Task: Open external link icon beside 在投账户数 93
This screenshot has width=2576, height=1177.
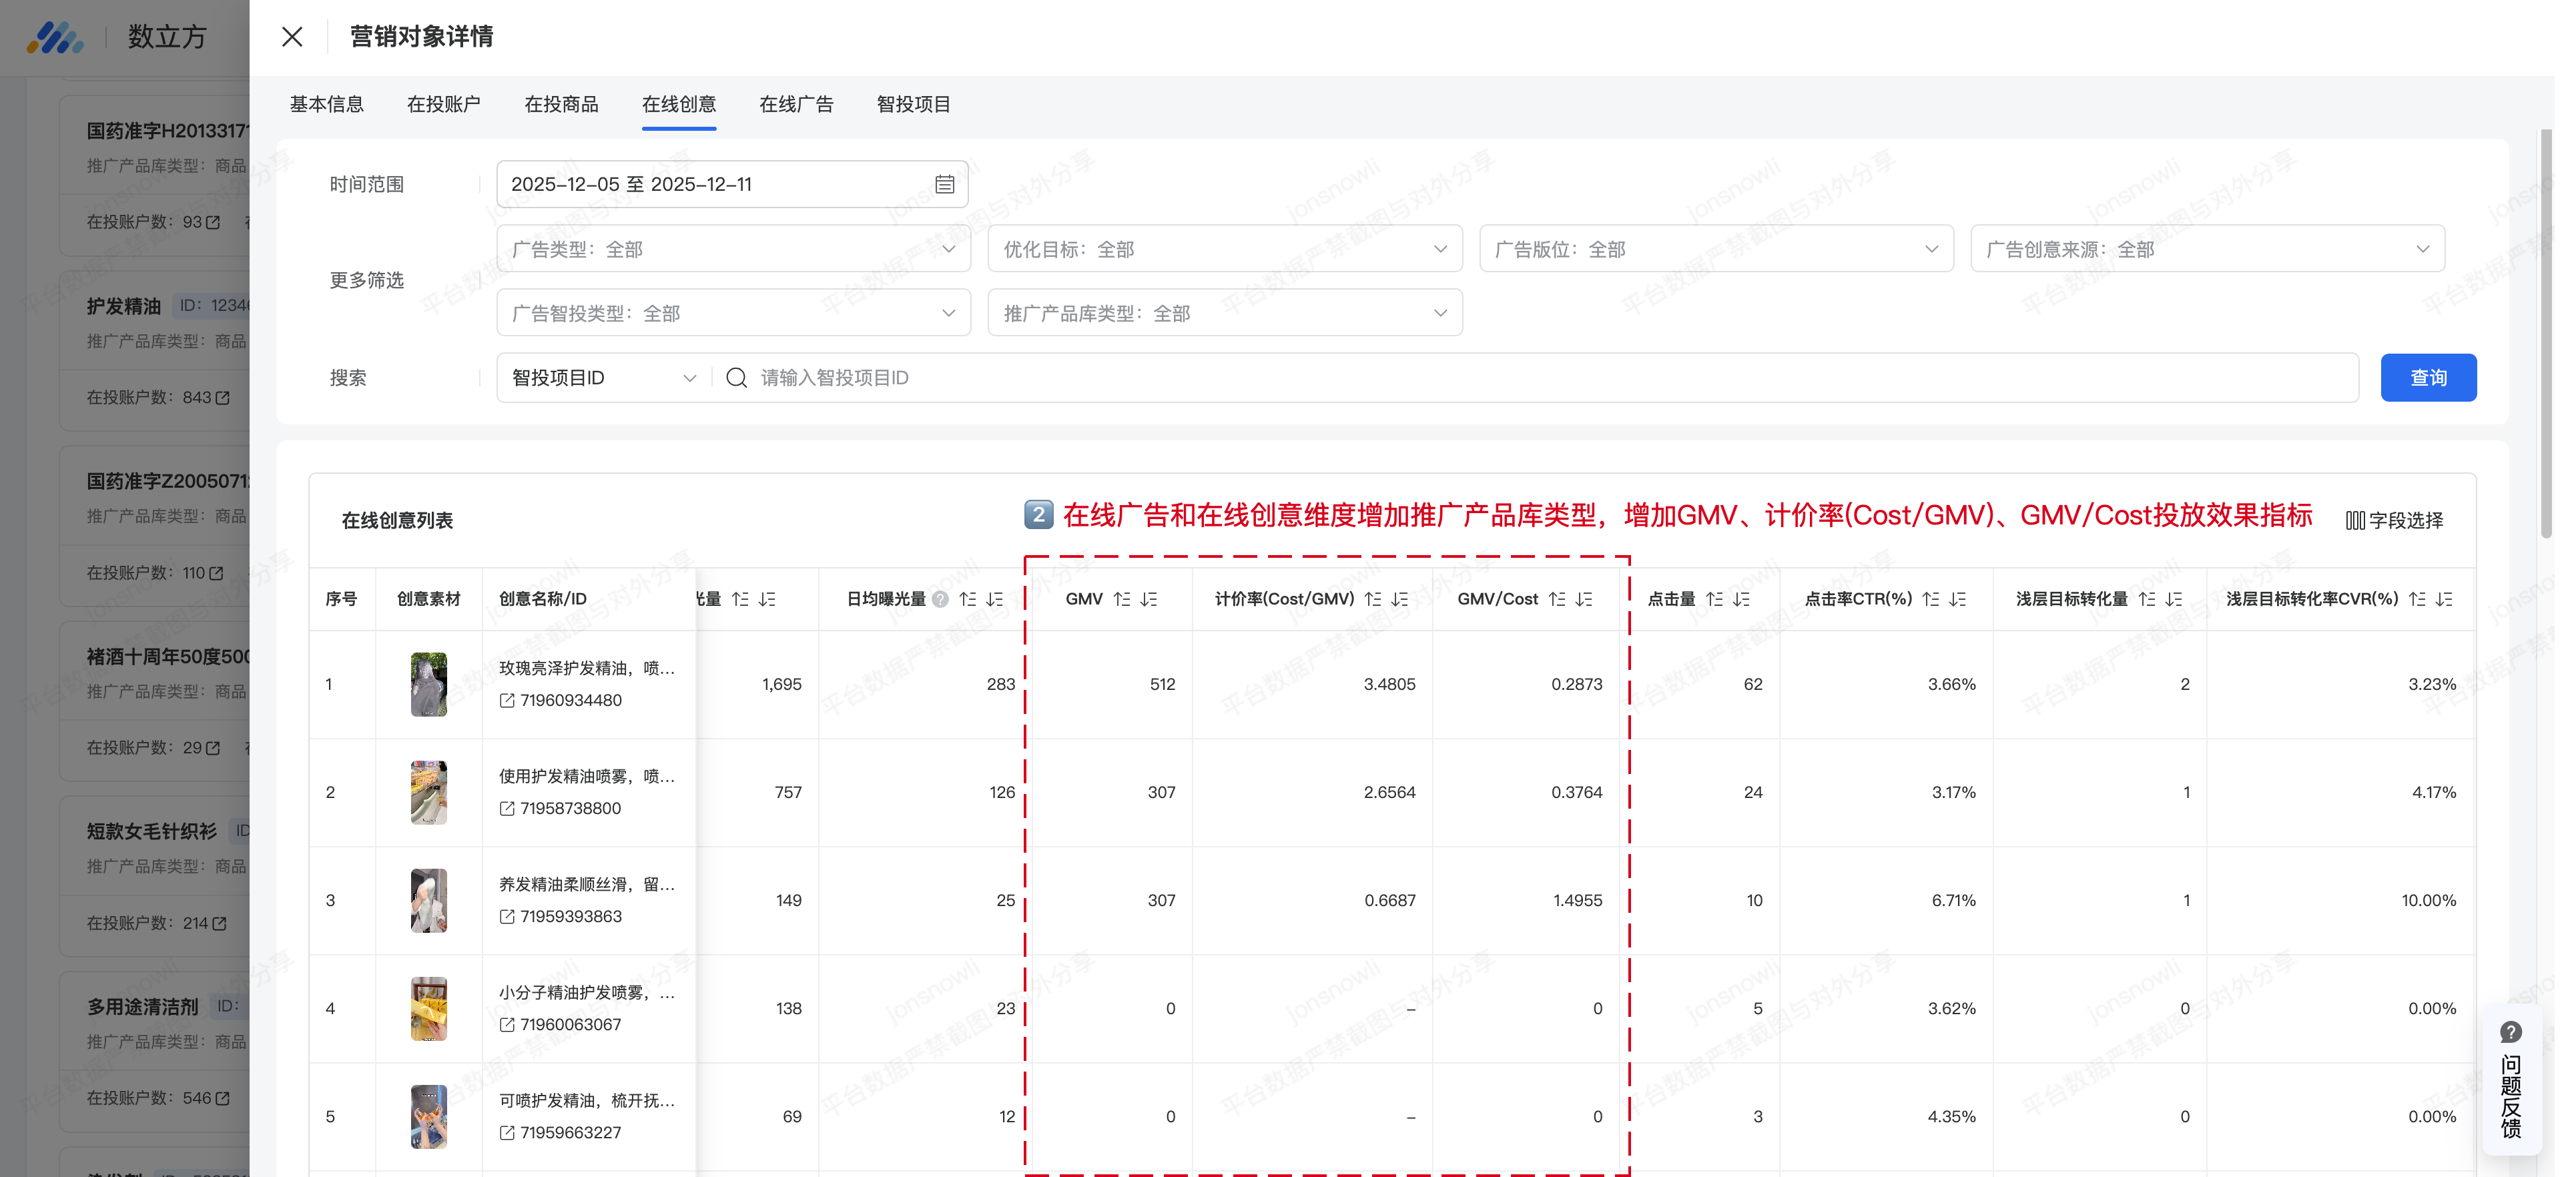Action: pyautogui.click(x=213, y=222)
